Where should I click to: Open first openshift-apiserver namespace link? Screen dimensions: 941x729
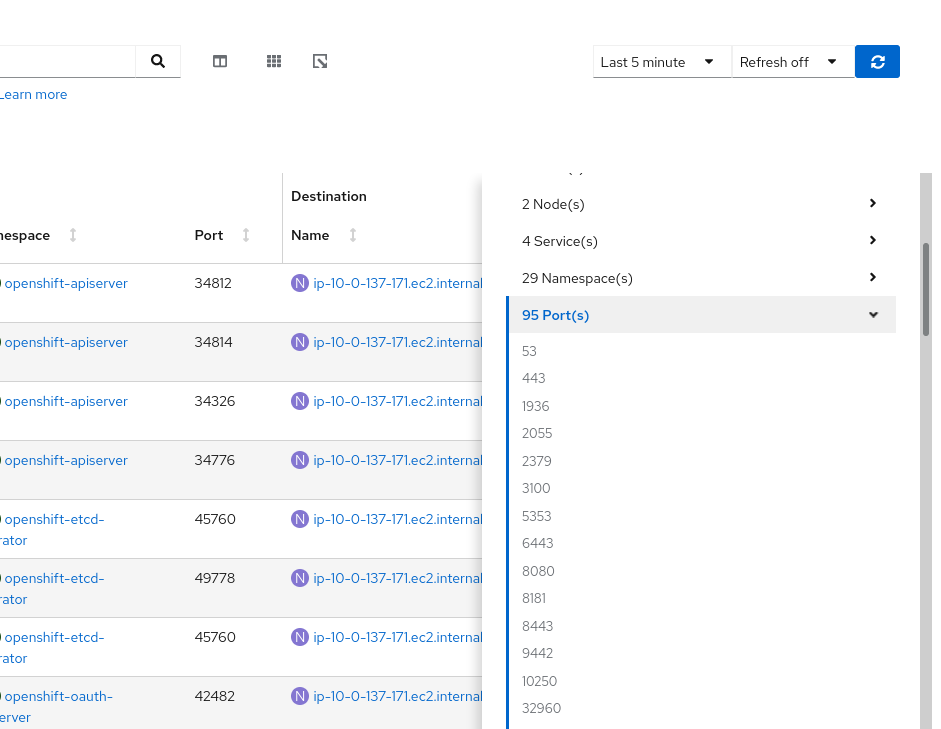[66, 283]
